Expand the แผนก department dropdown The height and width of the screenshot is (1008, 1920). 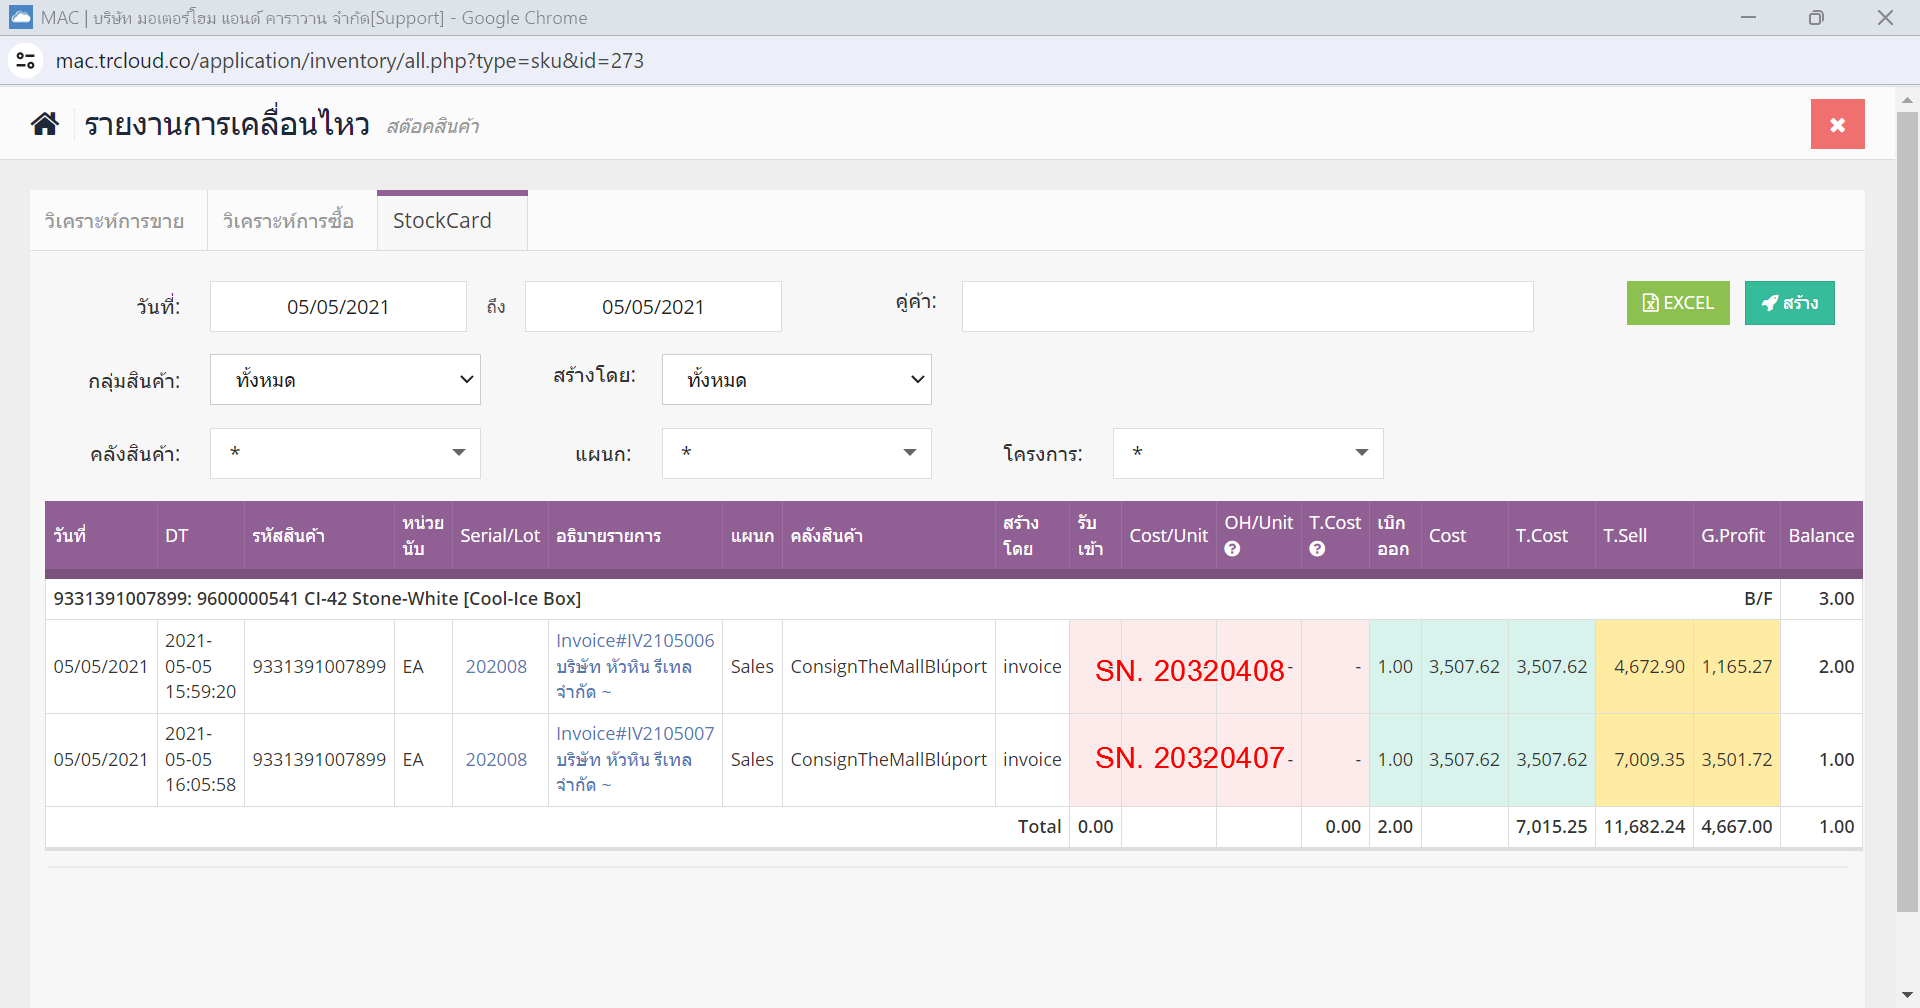pyautogui.click(x=796, y=453)
